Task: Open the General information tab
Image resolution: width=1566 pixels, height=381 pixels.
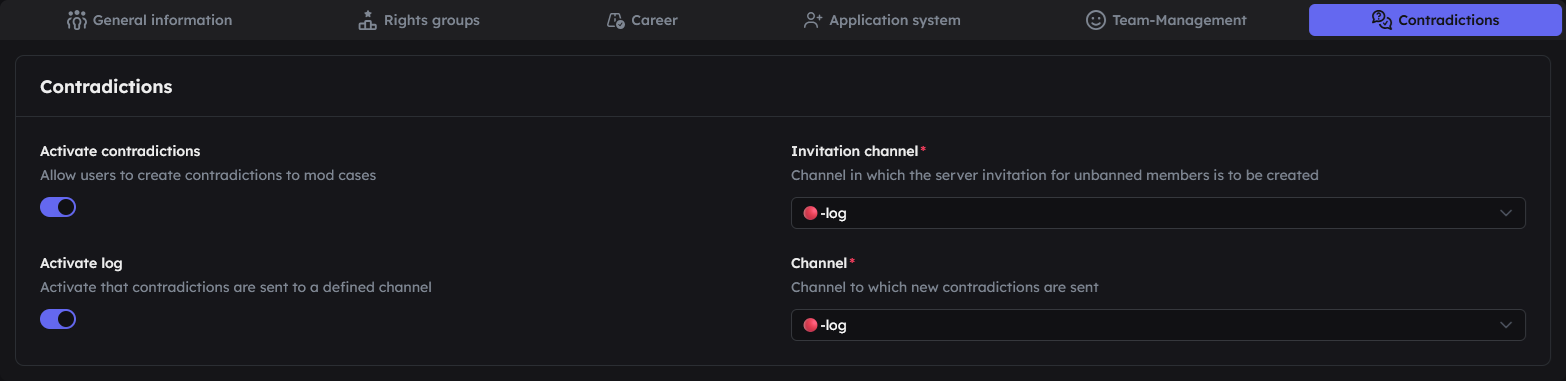Action: point(149,20)
